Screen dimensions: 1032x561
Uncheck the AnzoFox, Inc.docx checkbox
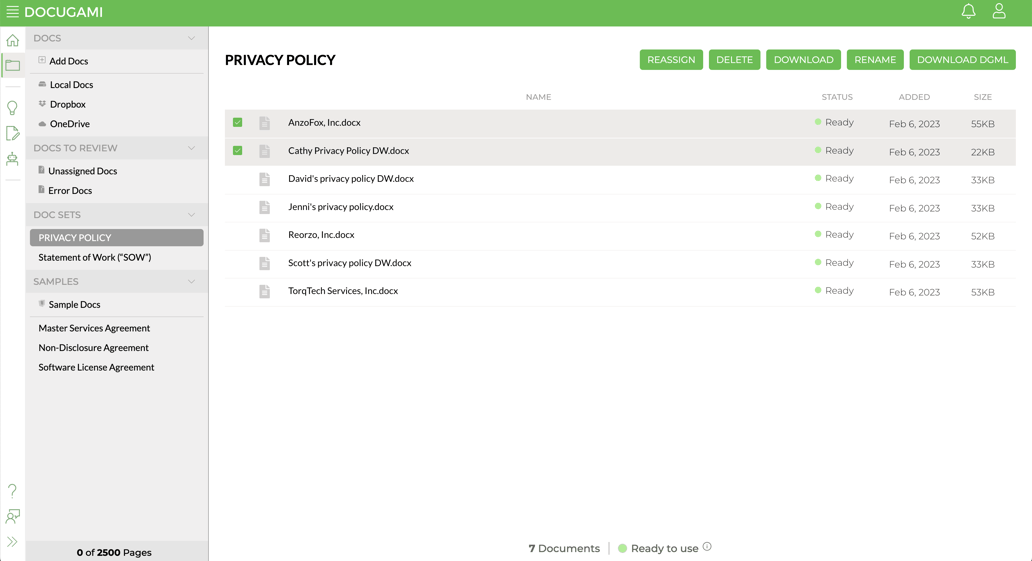[x=238, y=123]
